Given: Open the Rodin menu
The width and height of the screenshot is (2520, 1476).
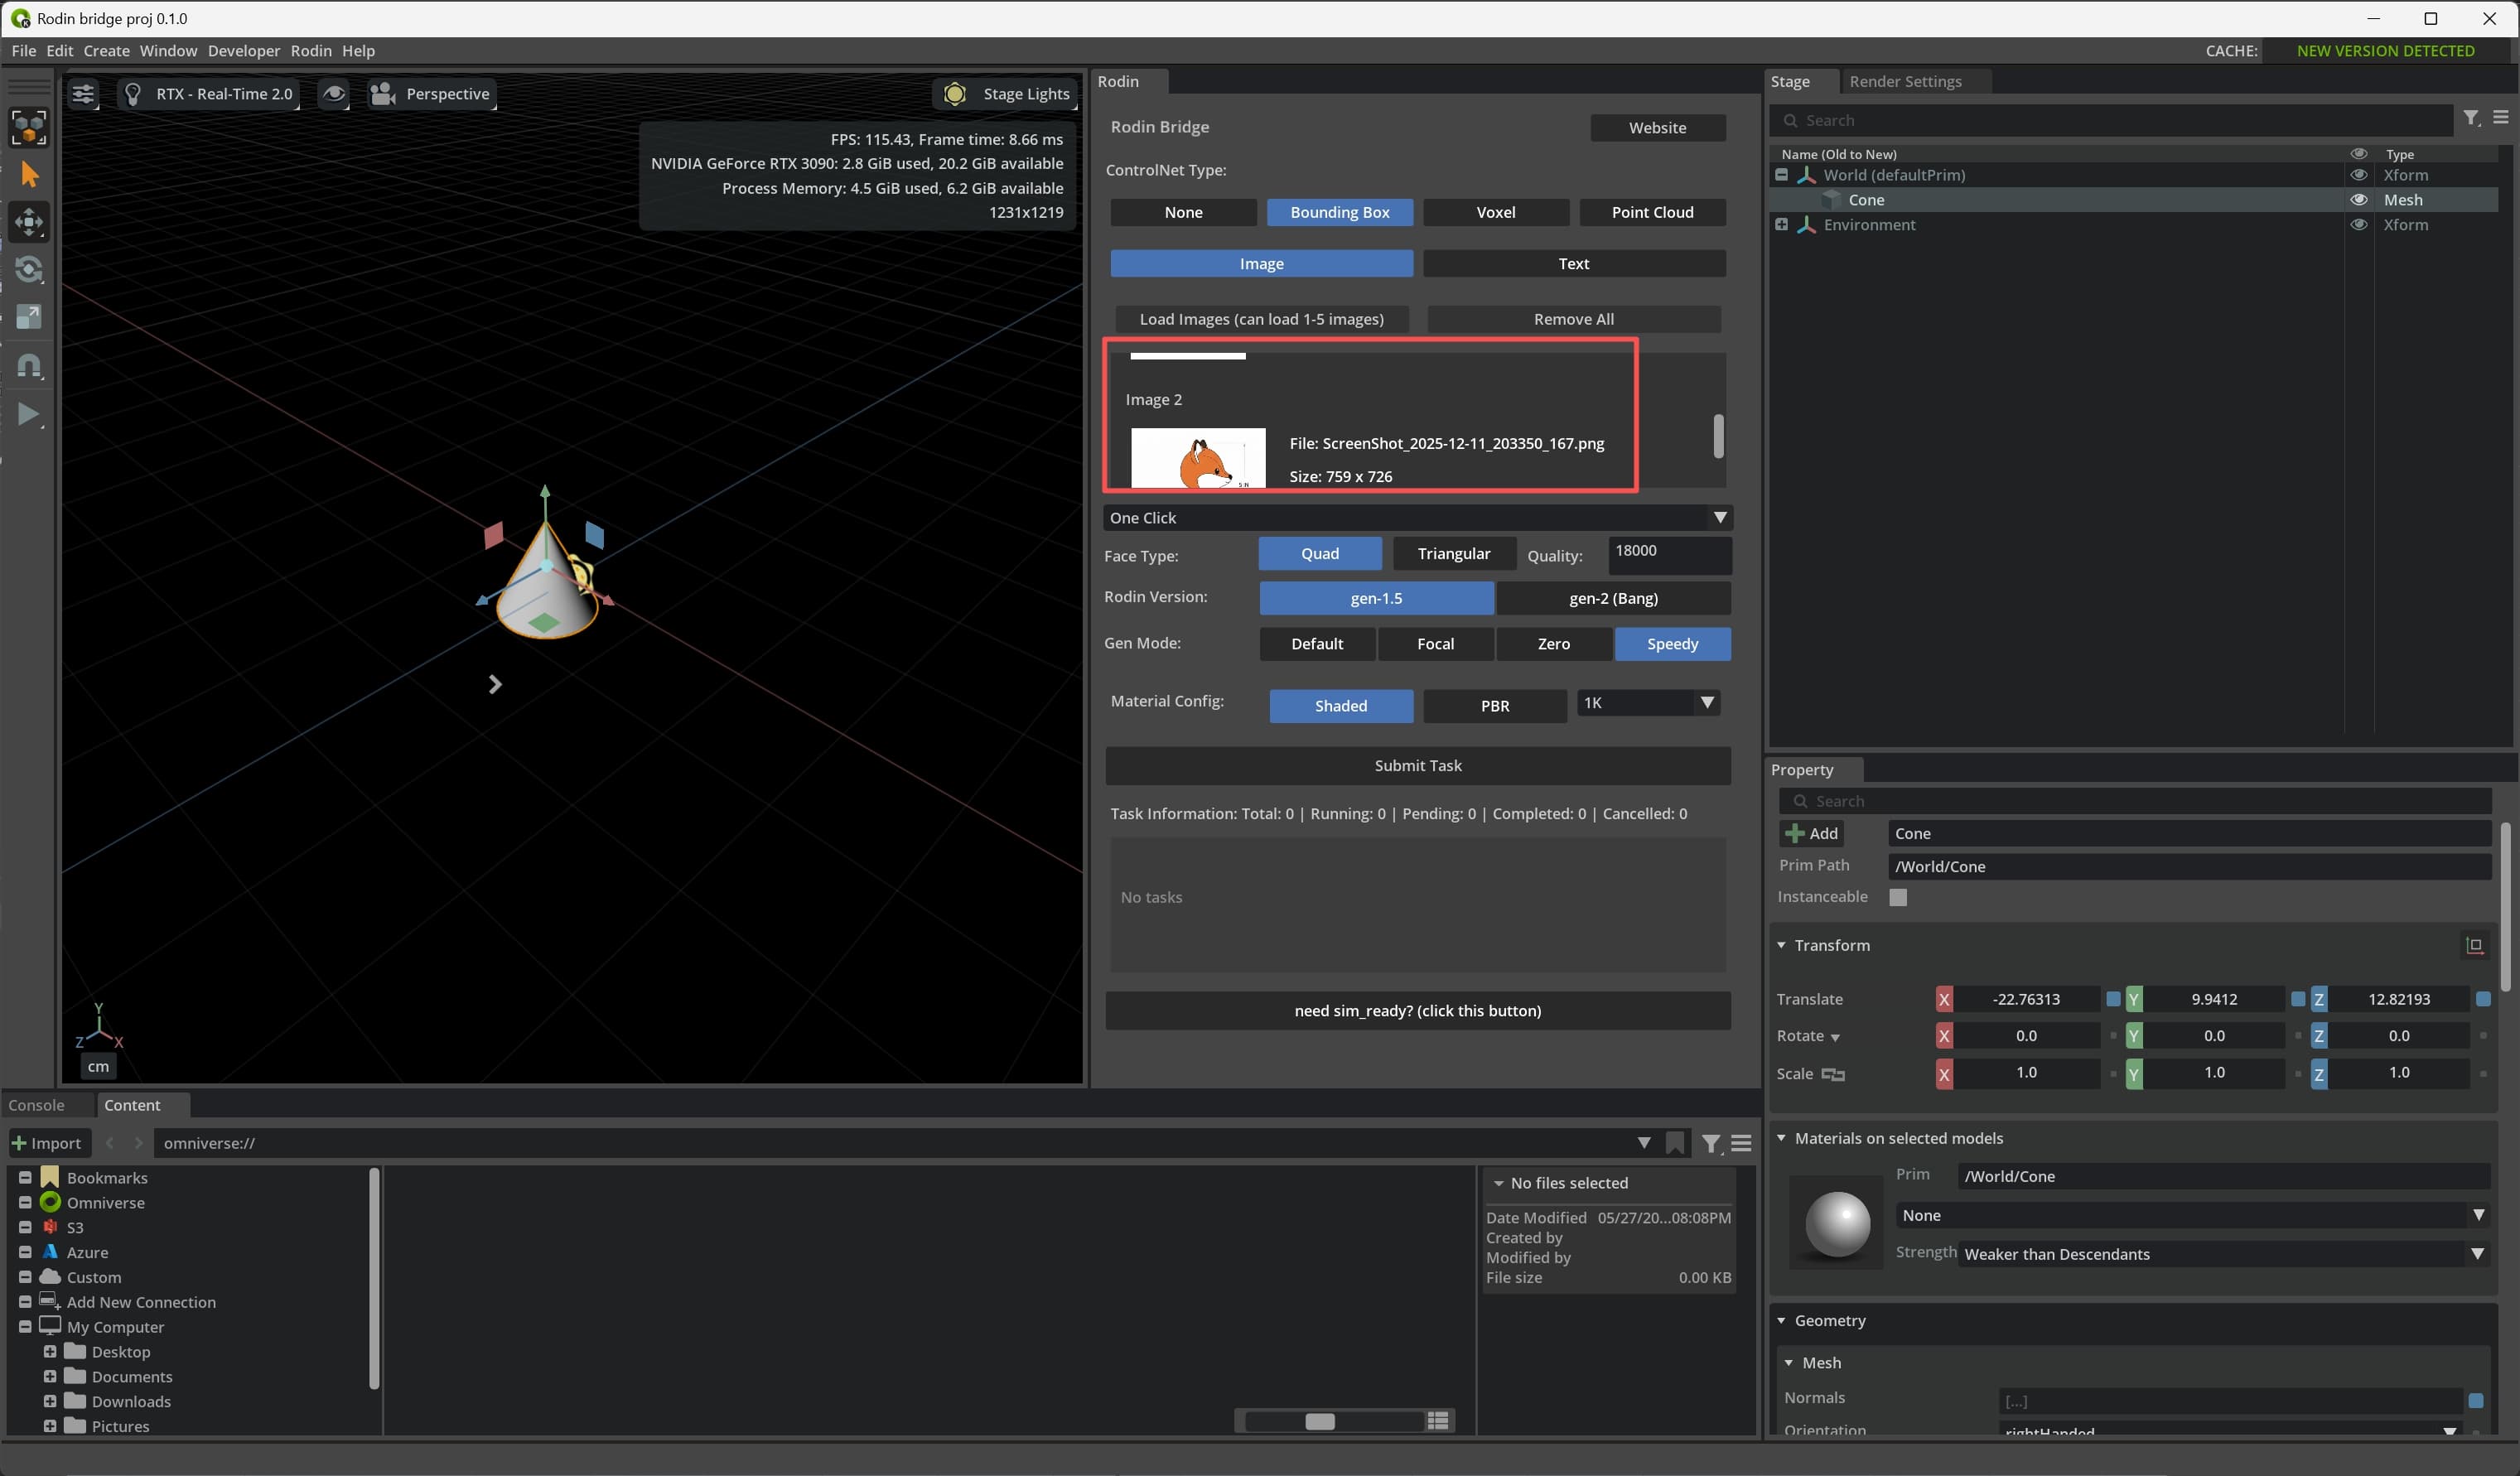Looking at the screenshot, I should tap(311, 51).
